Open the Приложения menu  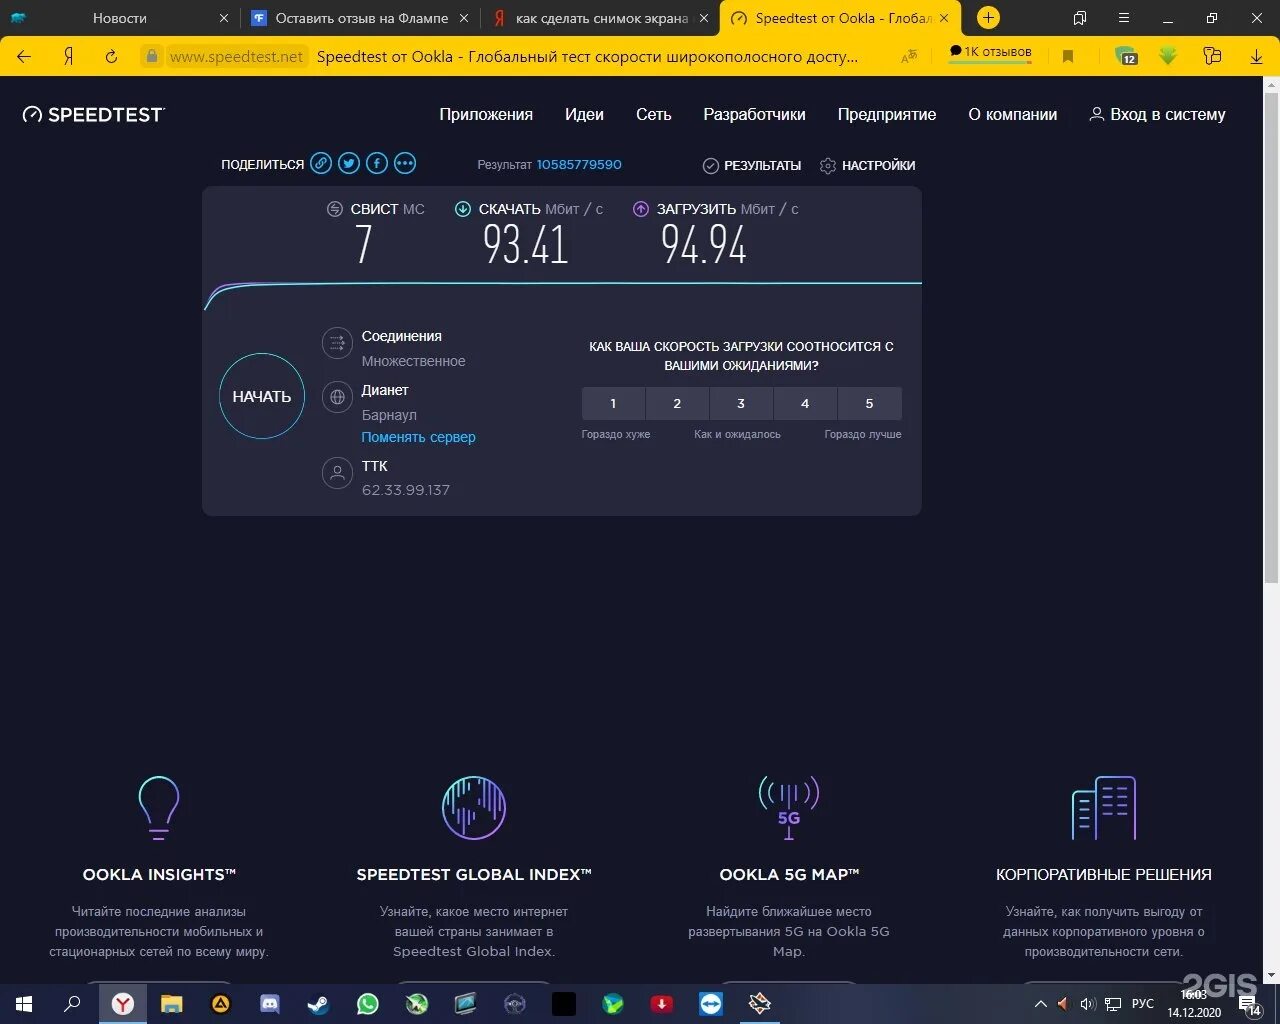pyautogui.click(x=486, y=114)
